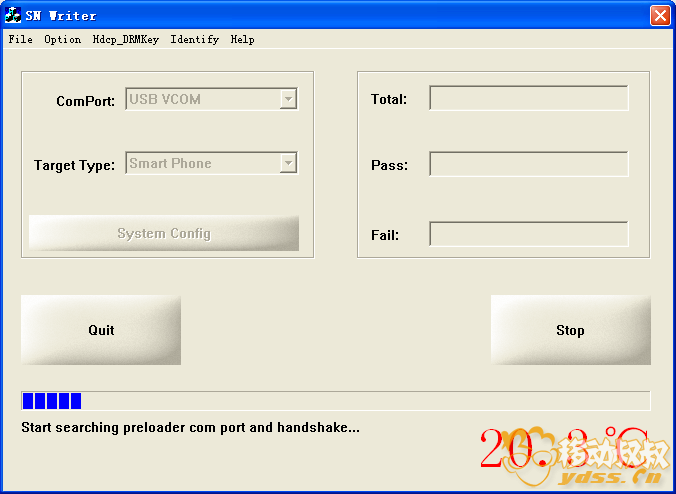
Task: Click the ydss.cn watermark logo
Action: (574, 453)
